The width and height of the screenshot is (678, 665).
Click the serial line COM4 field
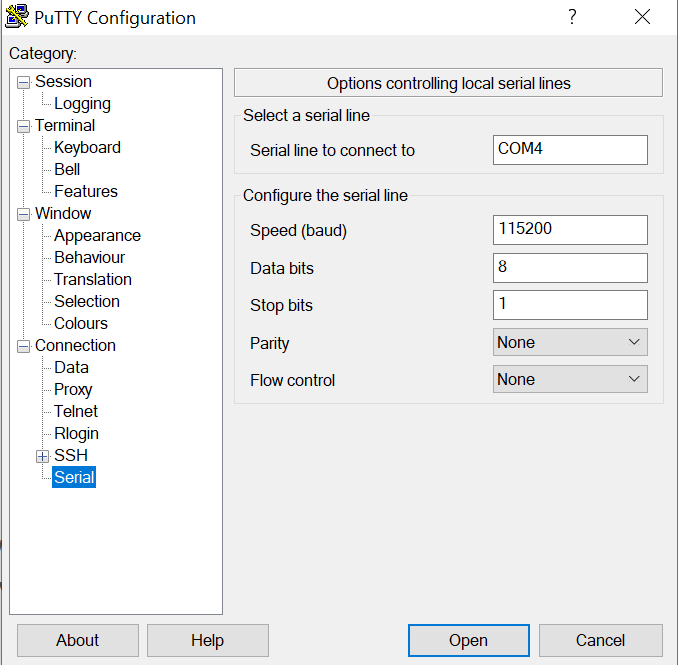click(x=570, y=150)
